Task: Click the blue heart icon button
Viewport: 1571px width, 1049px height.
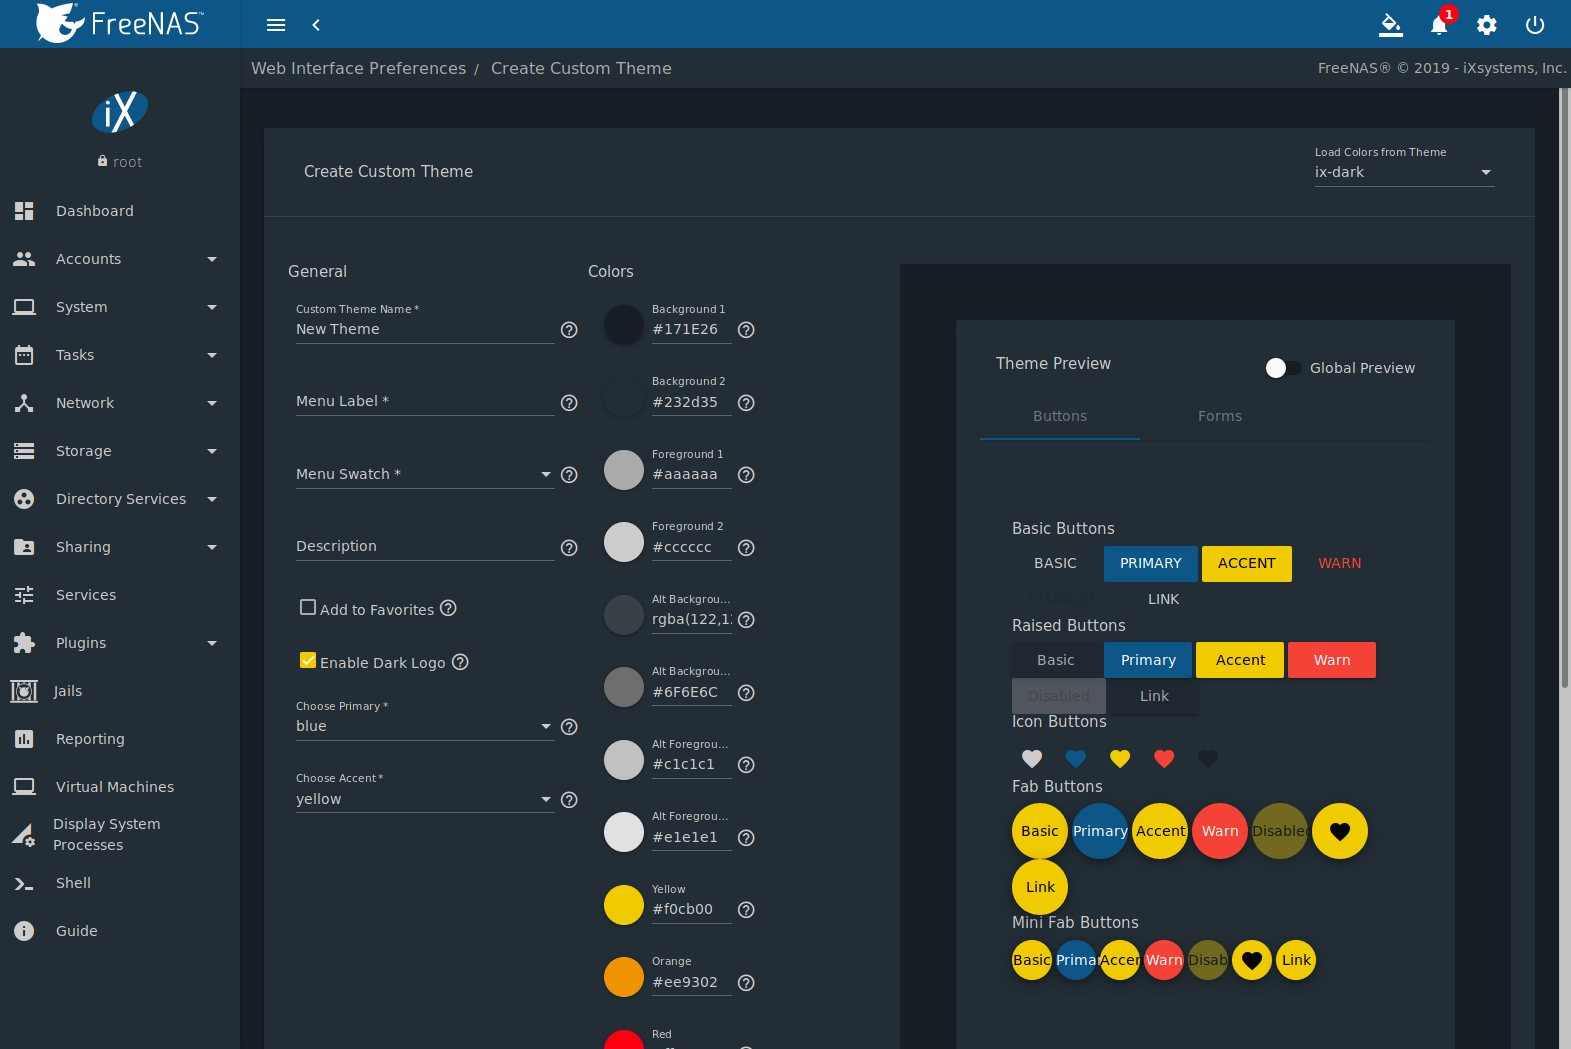Action: click(1076, 759)
